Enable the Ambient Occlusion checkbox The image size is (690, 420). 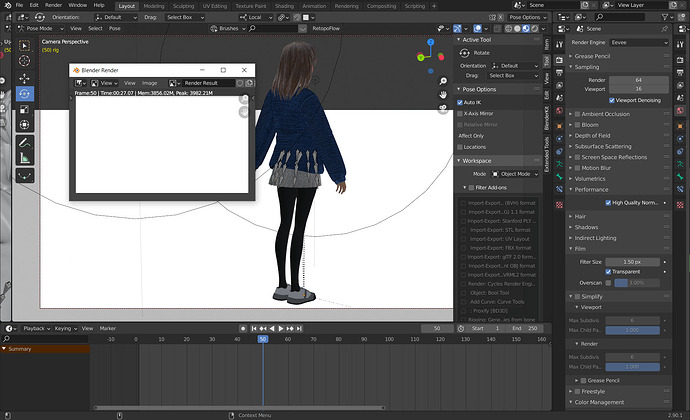577,114
